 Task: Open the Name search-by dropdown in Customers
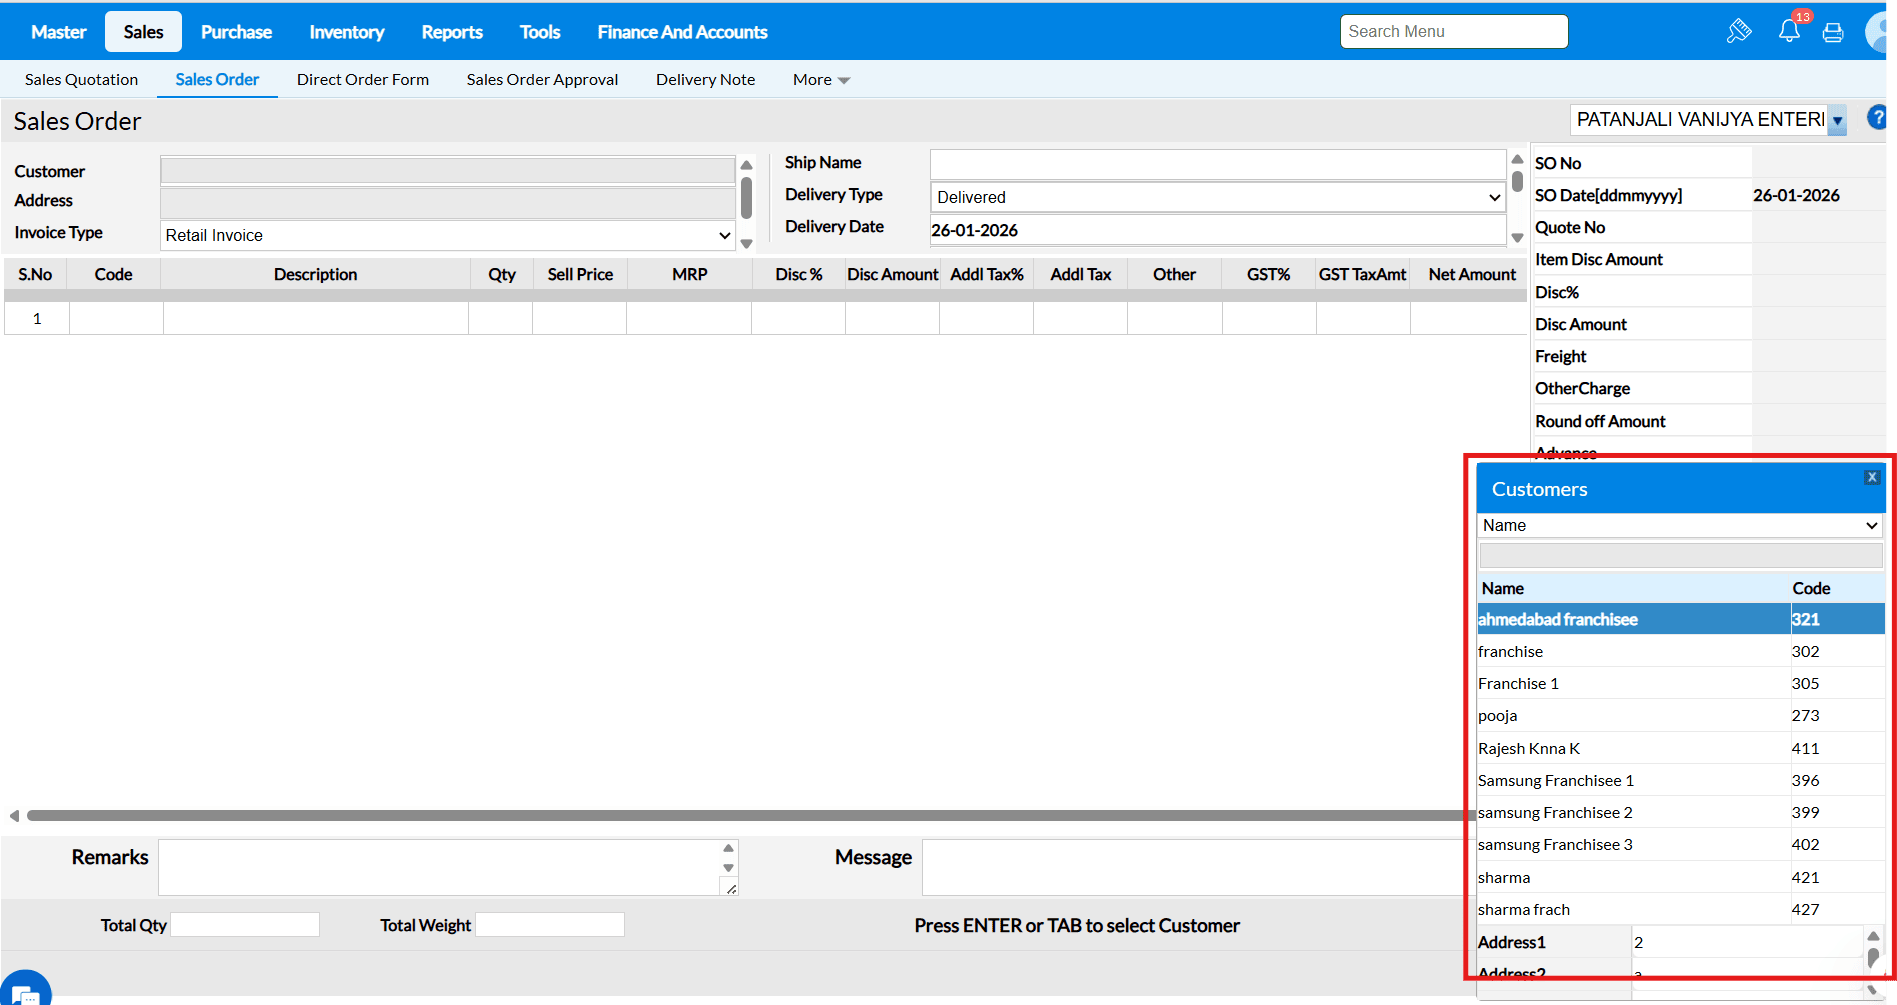[1680, 525]
